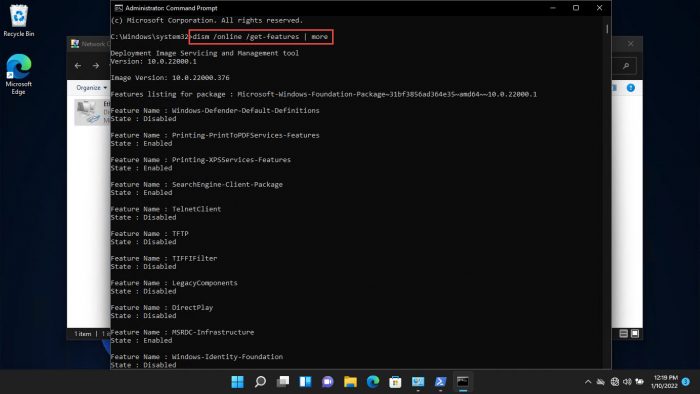Switch to Network Connections taskbar icon
The image size is (700, 394).
tap(418, 382)
